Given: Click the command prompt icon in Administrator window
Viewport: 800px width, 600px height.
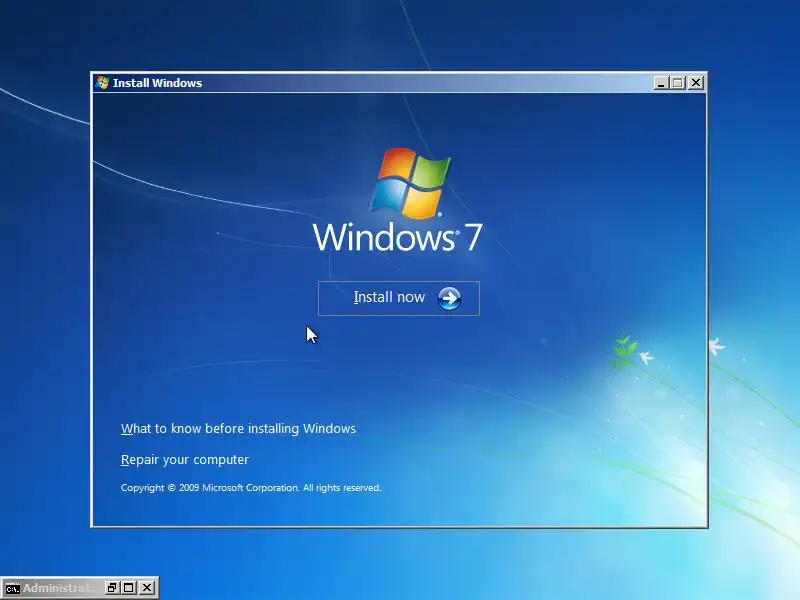Looking at the screenshot, I should (x=13, y=588).
